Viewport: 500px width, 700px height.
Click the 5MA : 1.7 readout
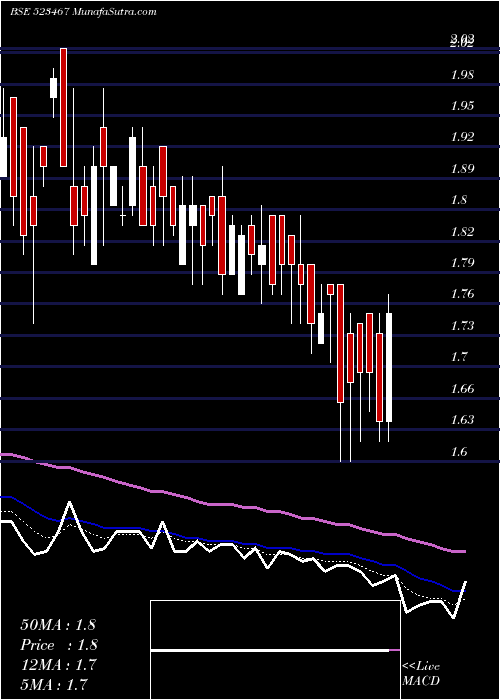click(x=54, y=684)
